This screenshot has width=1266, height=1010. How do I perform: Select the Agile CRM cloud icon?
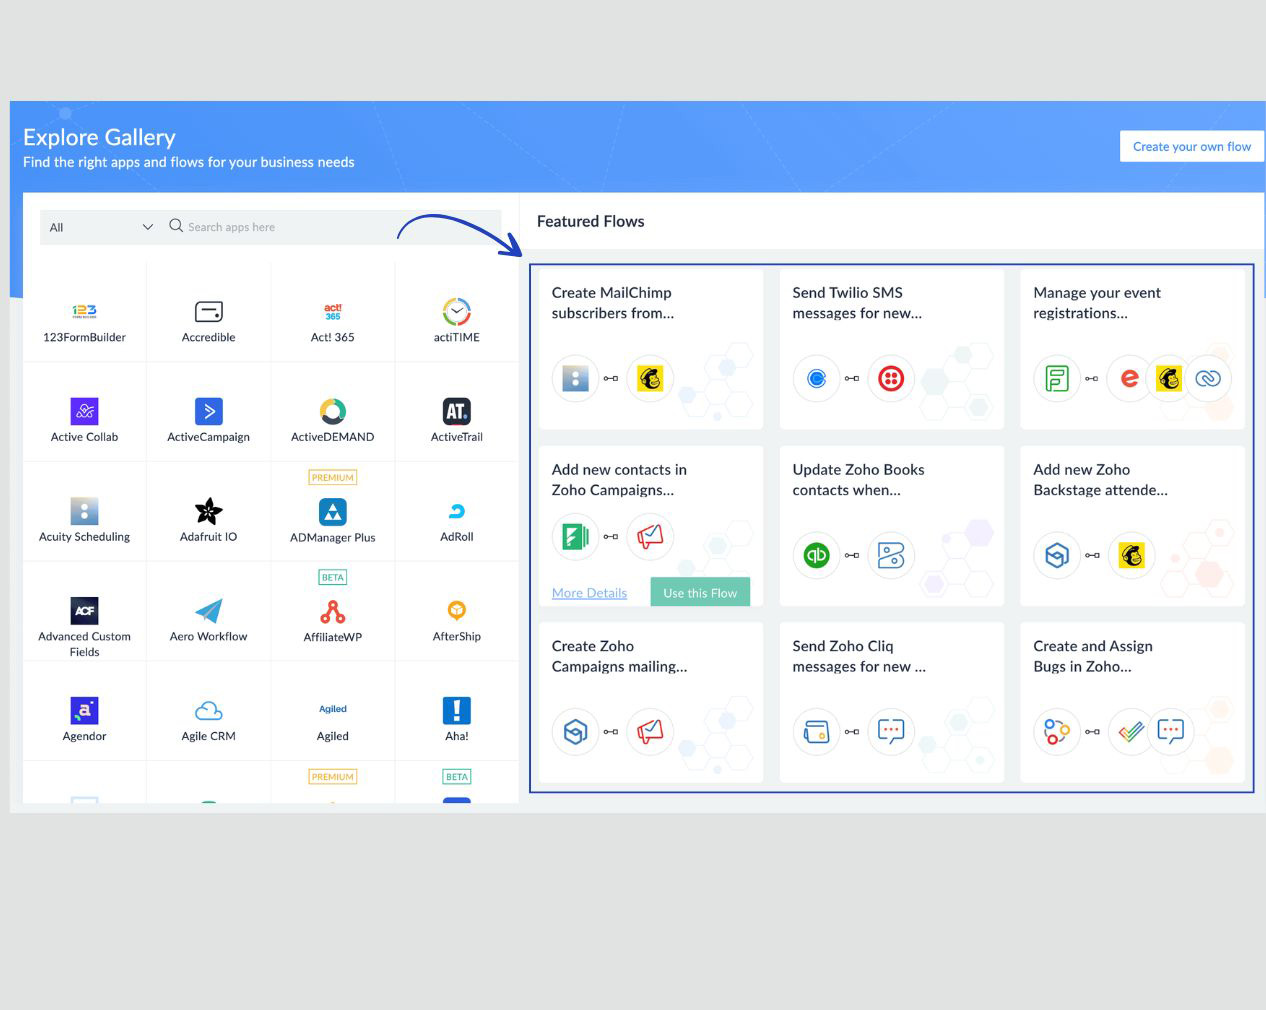coord(208,711)
